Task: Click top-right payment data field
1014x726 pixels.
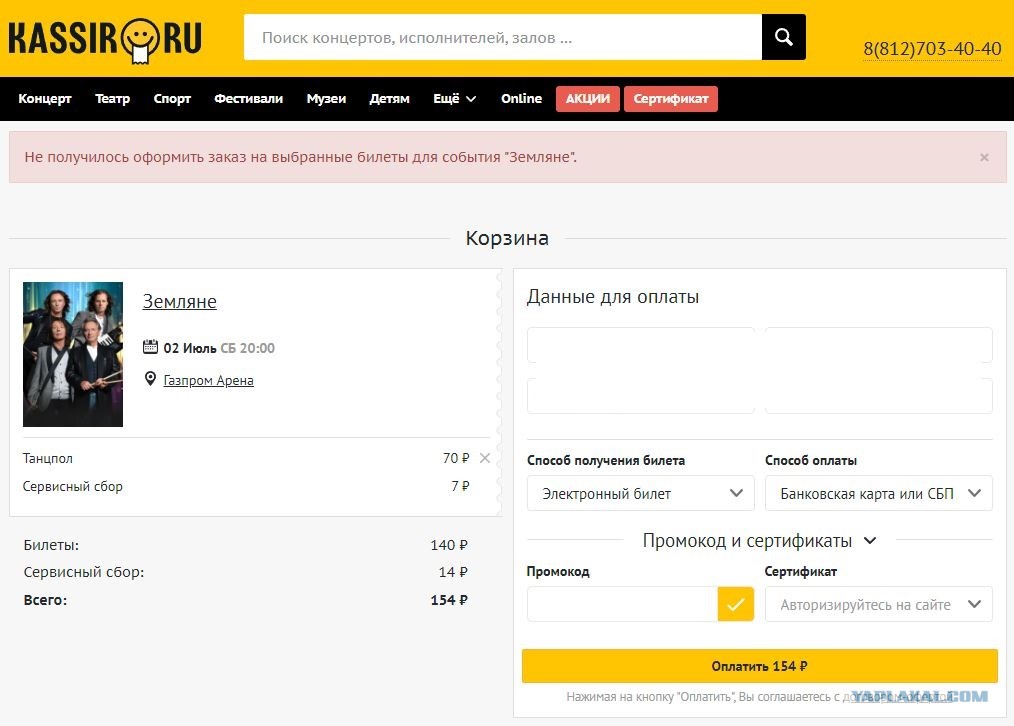Action: pyautogui.click(x=878, y=345)
